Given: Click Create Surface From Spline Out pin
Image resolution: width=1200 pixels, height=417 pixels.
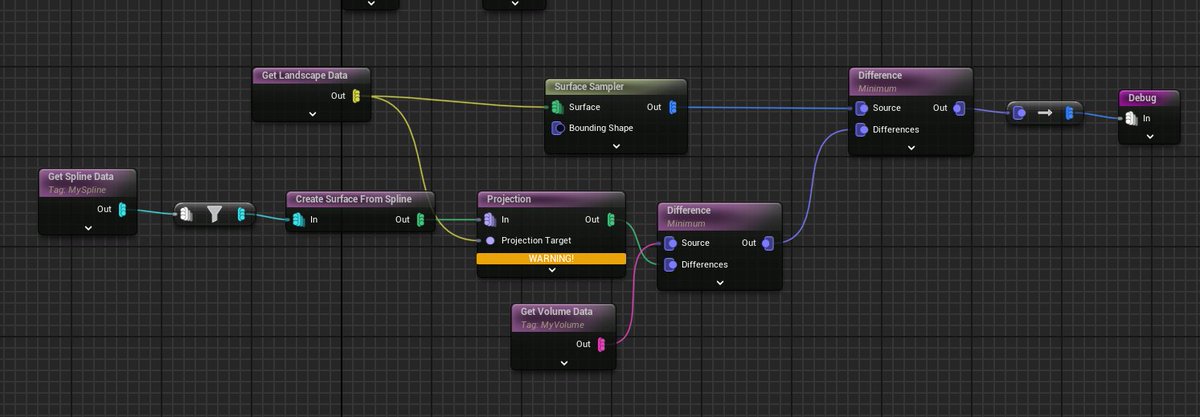Looking at the screenshot, I should pyautogui.click(x=421, y=220).
